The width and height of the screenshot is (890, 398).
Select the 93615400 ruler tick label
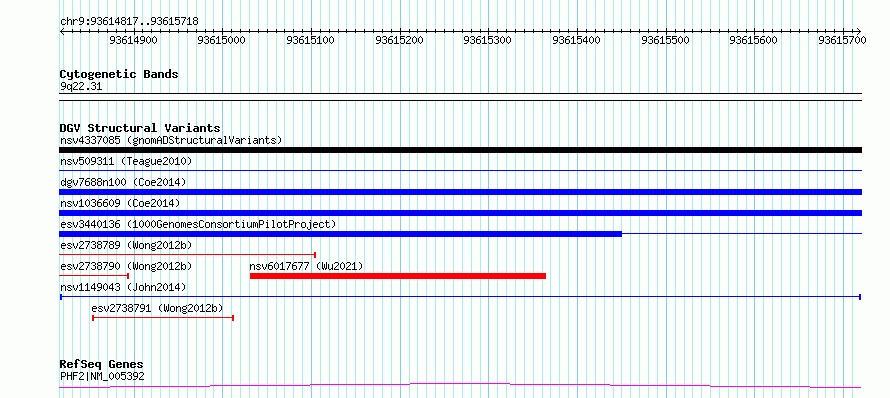[576, 40]
